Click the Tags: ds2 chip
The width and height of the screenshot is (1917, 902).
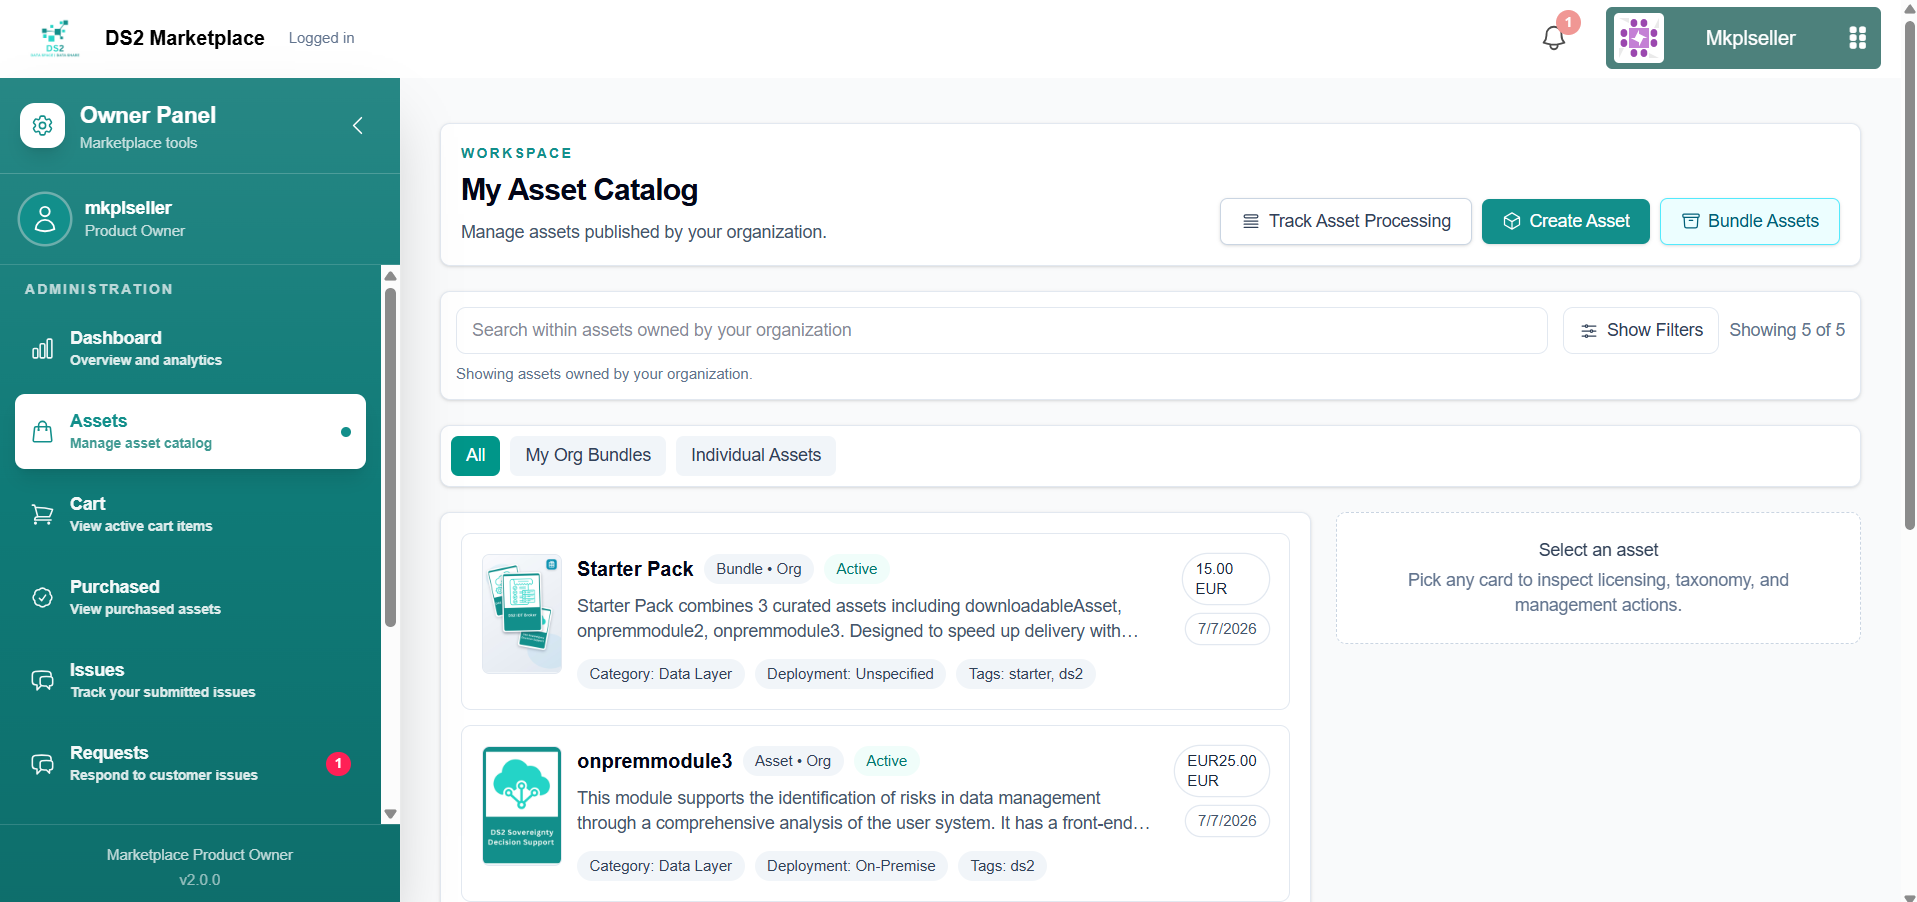coord(1002,866)
